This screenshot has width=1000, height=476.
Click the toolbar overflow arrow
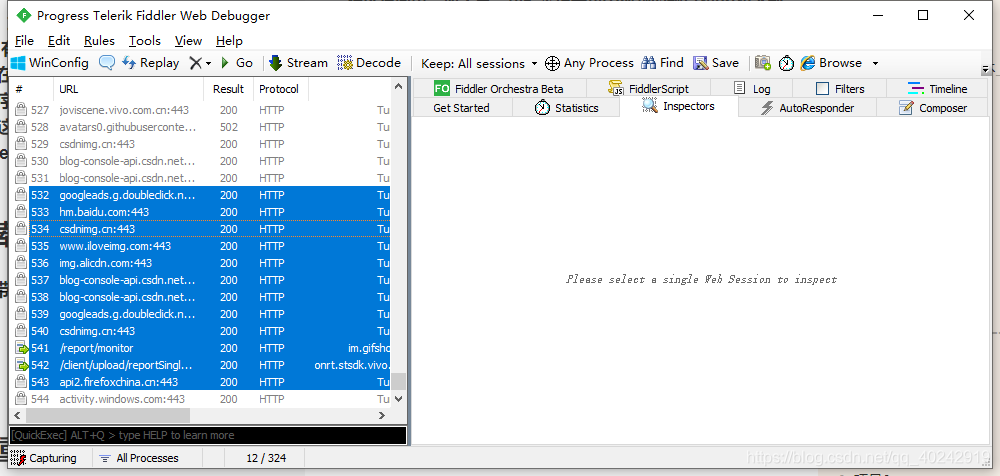pos(985,68)
